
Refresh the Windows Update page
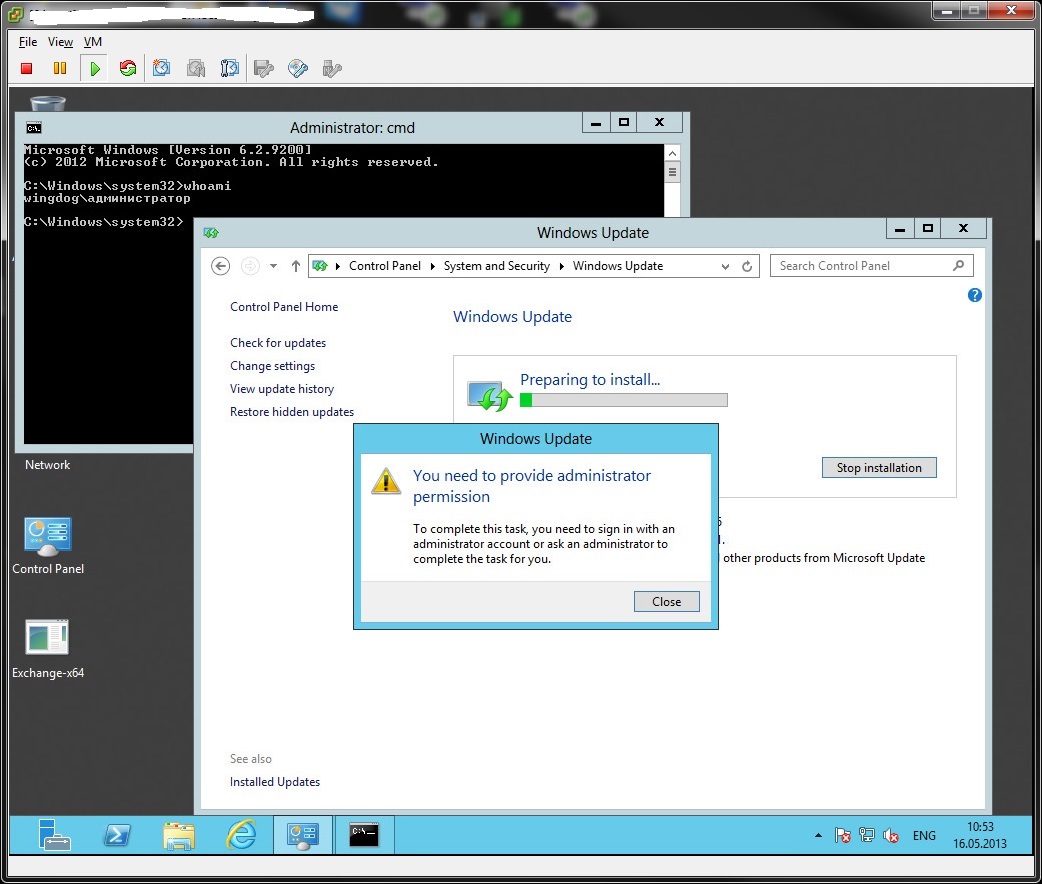coord(747,267)
